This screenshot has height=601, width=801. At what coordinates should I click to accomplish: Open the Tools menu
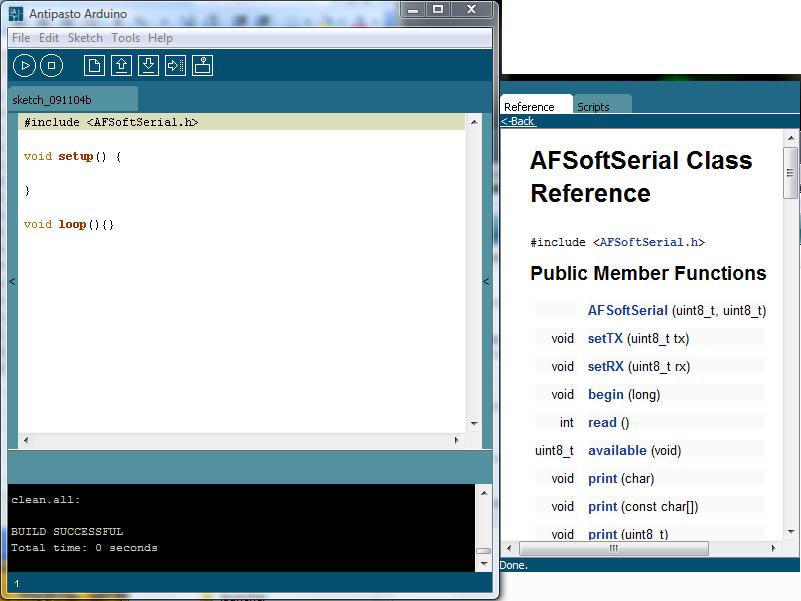click(x=126, y=38)
